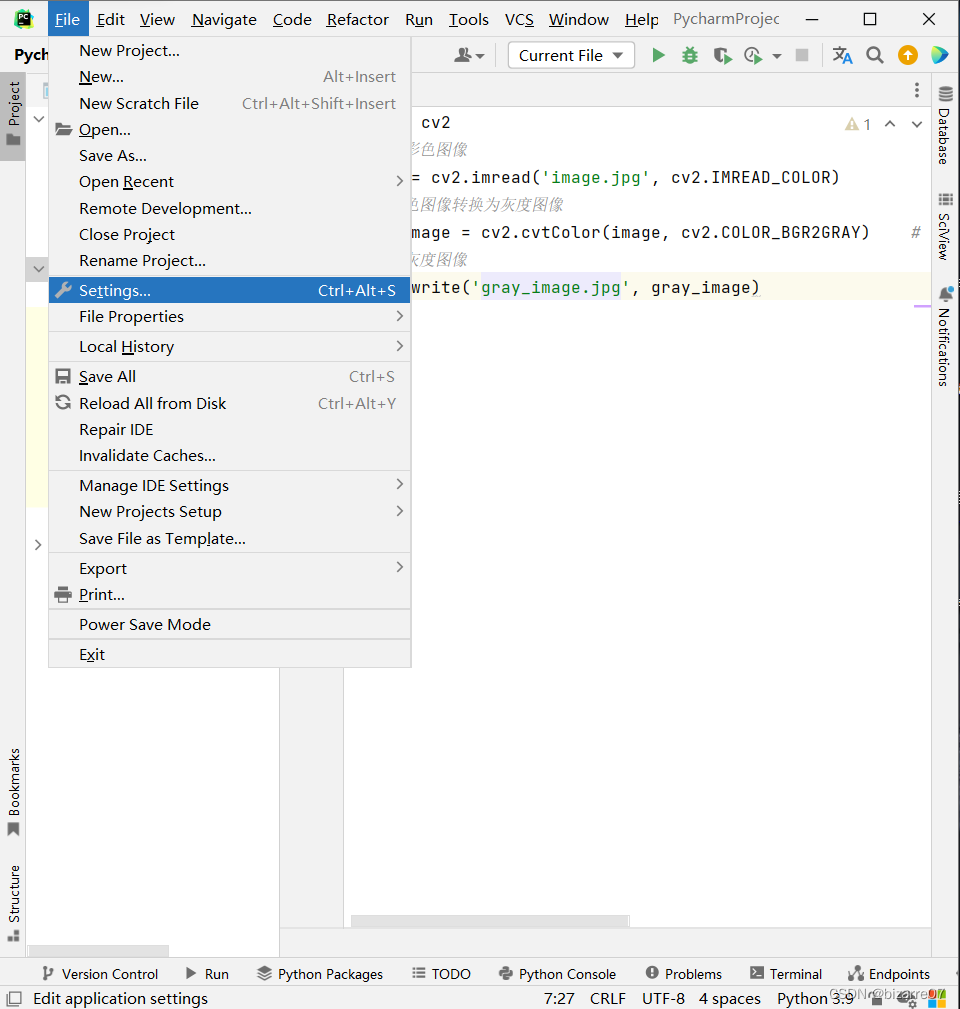Select Open... with the folder icon

tap(230, 130)
